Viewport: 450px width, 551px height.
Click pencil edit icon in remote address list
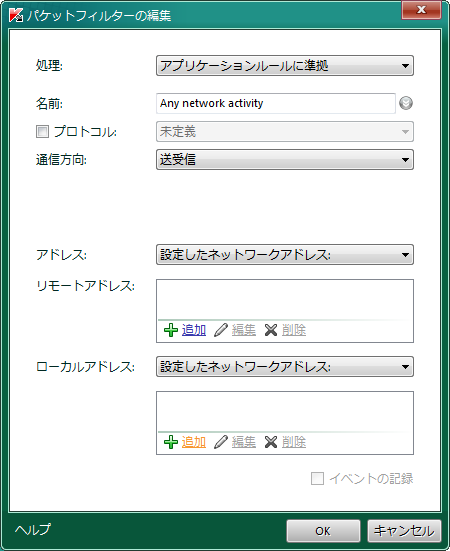pyautogui.click(x=221, y=330)
